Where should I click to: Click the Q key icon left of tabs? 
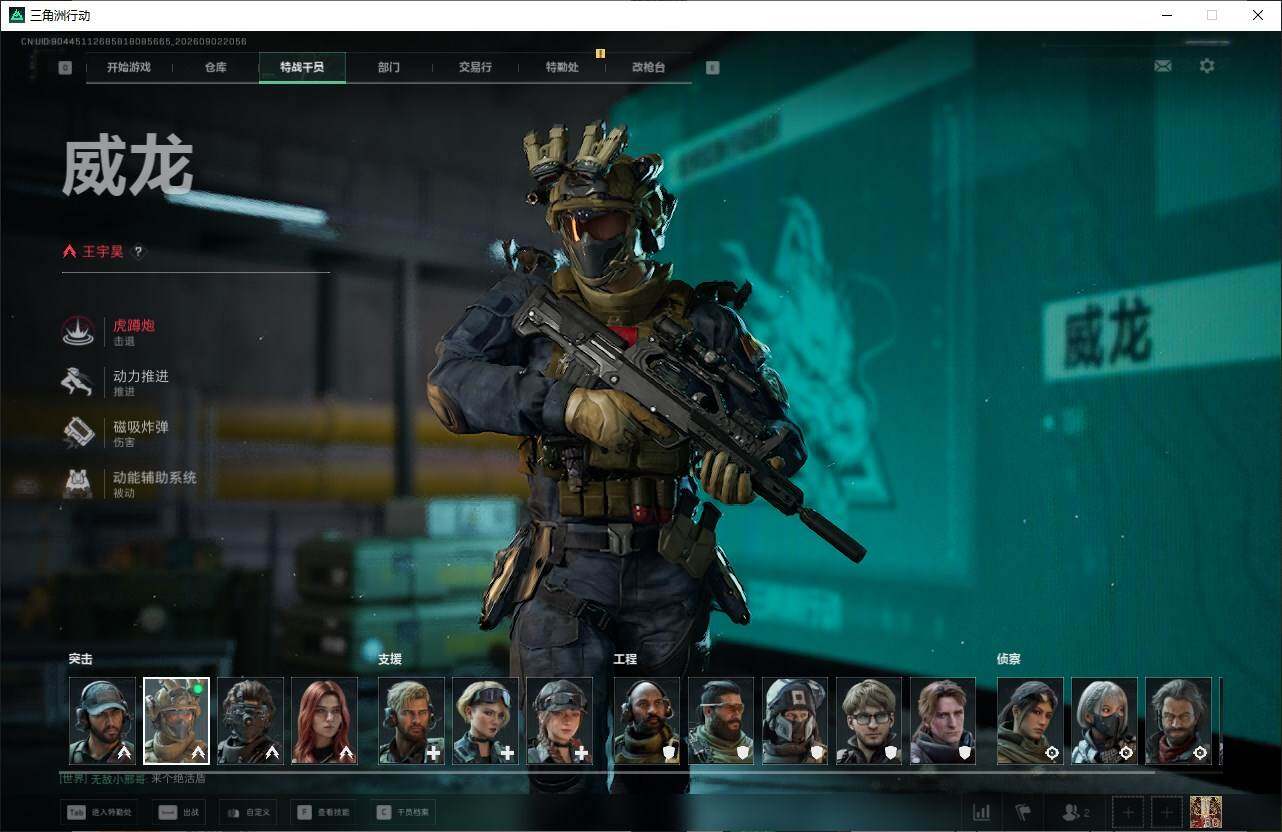(65, 68)
